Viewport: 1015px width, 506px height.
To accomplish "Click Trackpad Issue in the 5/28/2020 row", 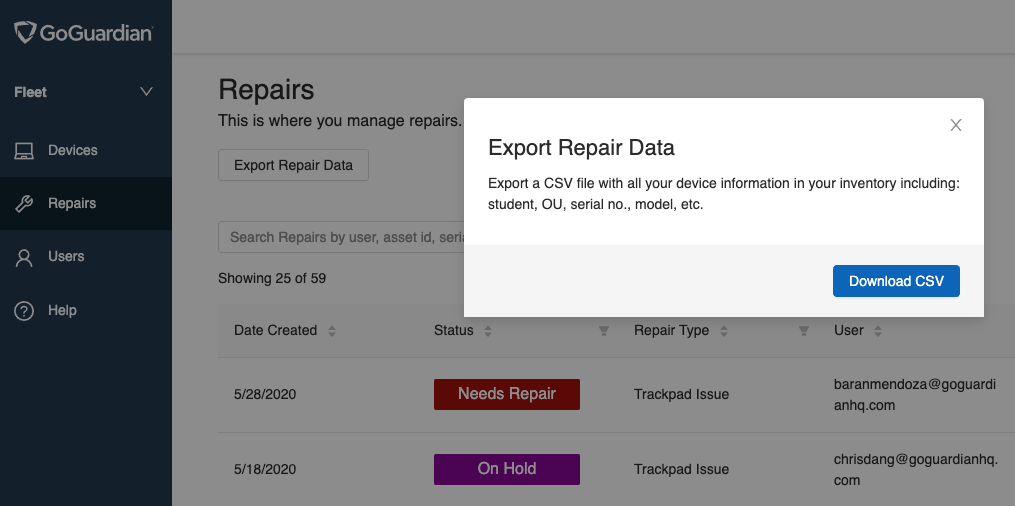I will click(681, 394).
